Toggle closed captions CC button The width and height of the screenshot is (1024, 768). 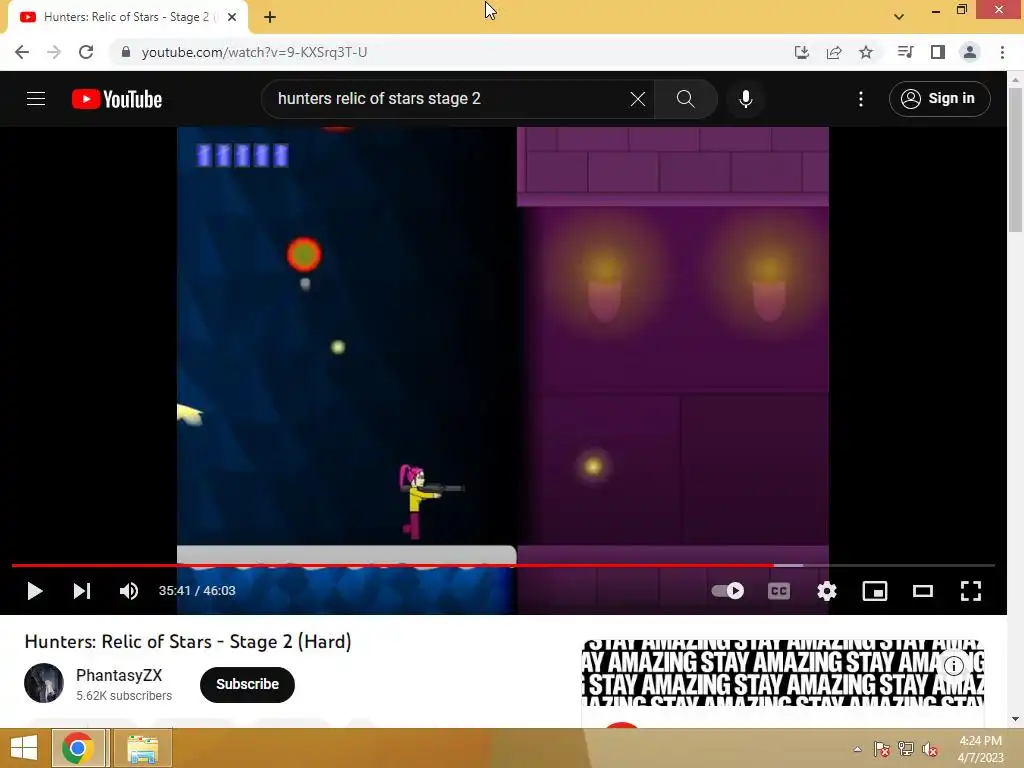coord(778,591)
